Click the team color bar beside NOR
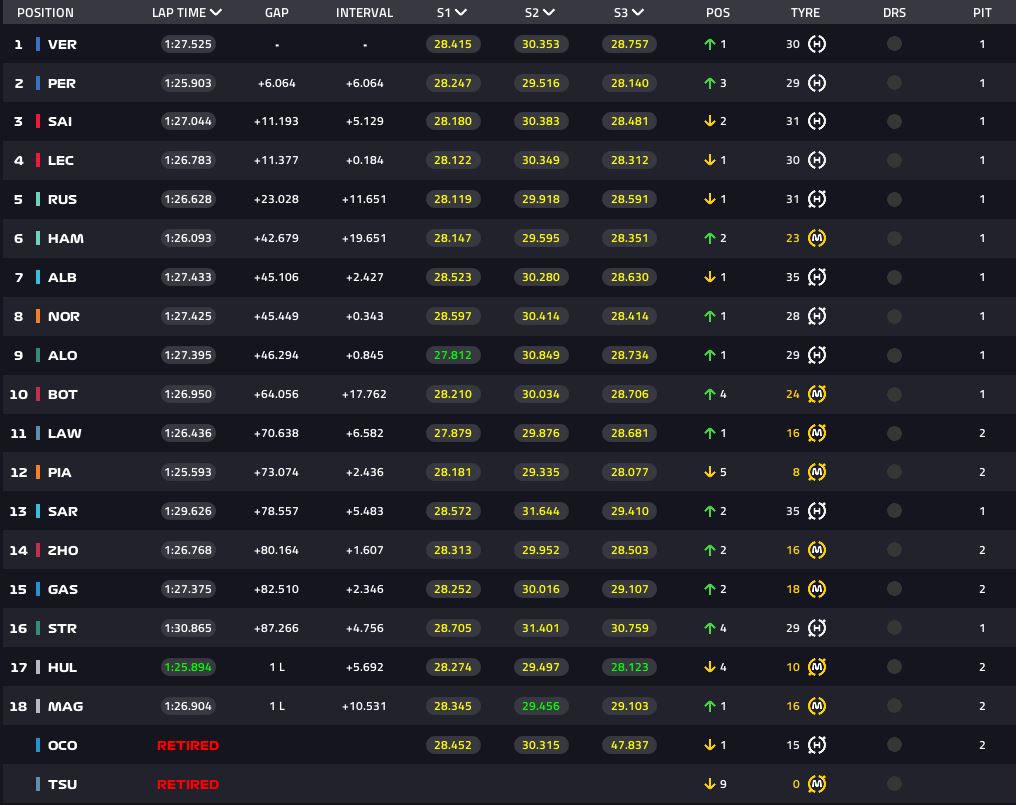The width and height of the screenshot is (1016, 805). [38, 316]
